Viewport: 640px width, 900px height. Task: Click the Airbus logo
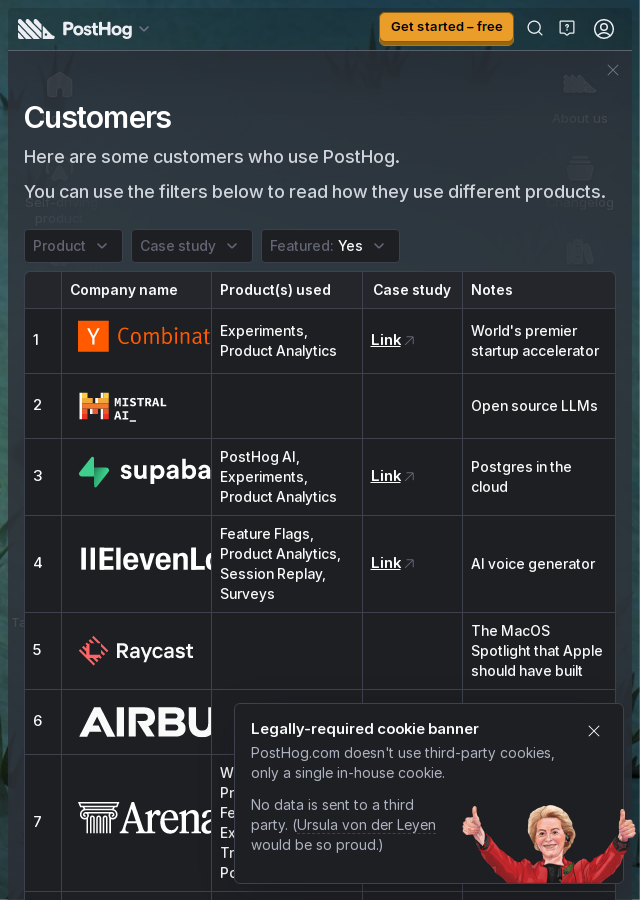click(x=145, y=722)
